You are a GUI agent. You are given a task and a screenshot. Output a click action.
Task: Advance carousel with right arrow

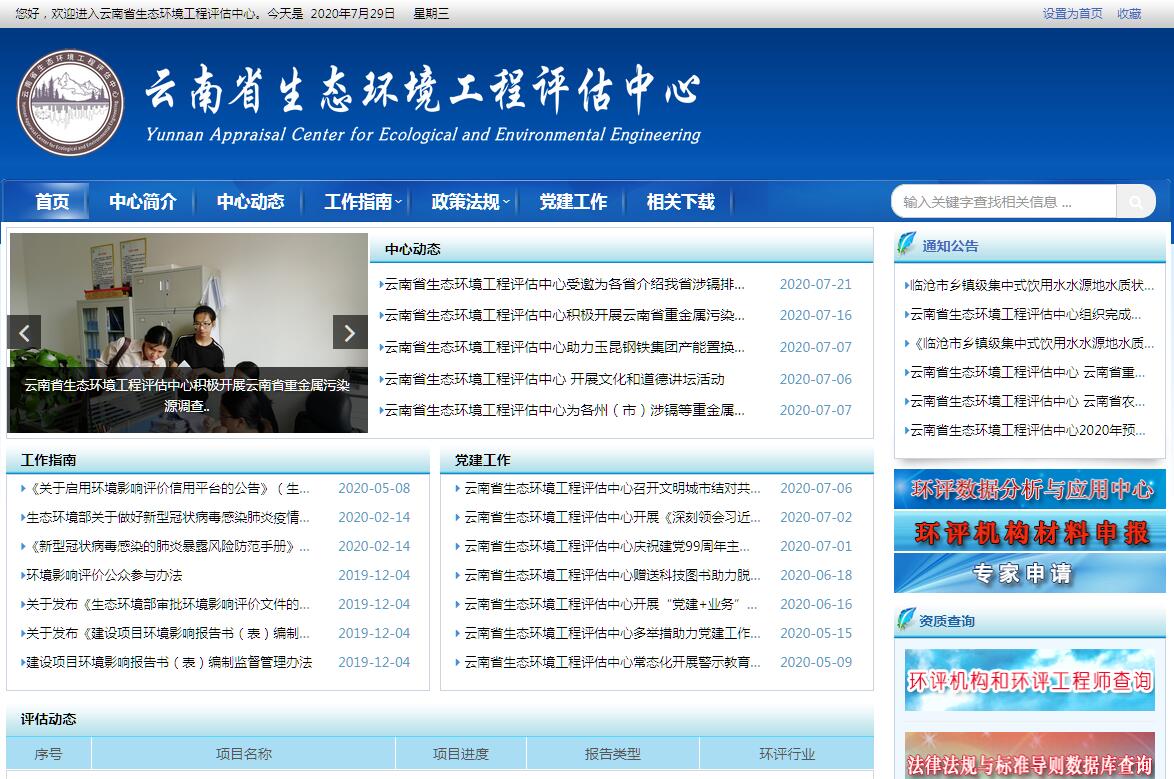click(x=349, y=333)
